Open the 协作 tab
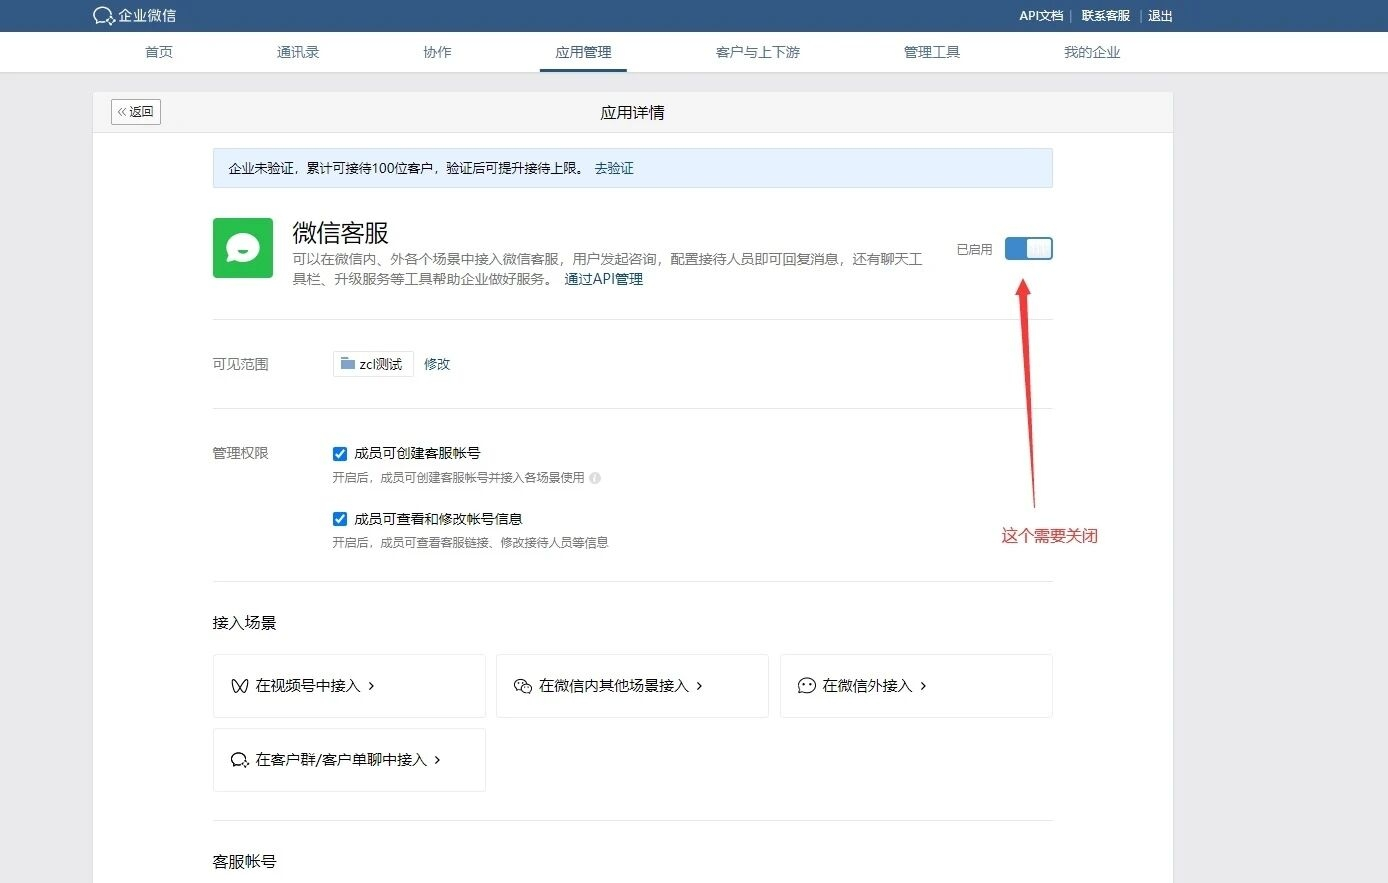 [x=437, y=52]
